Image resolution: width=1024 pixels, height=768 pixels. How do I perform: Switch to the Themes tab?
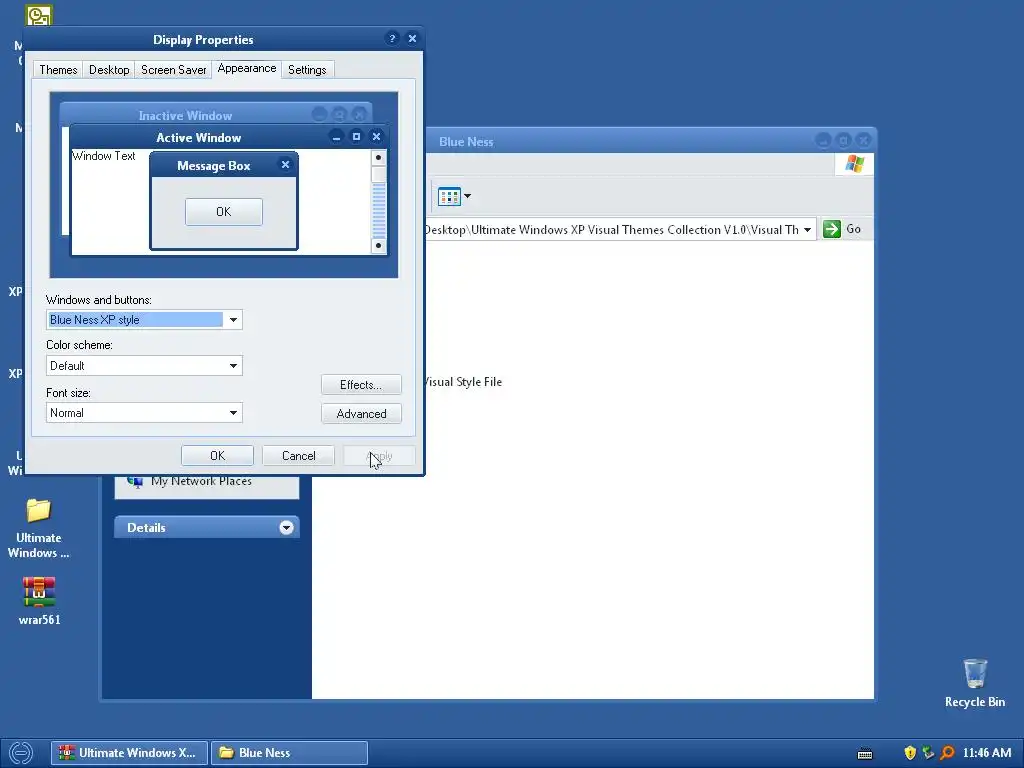(58, 70)
